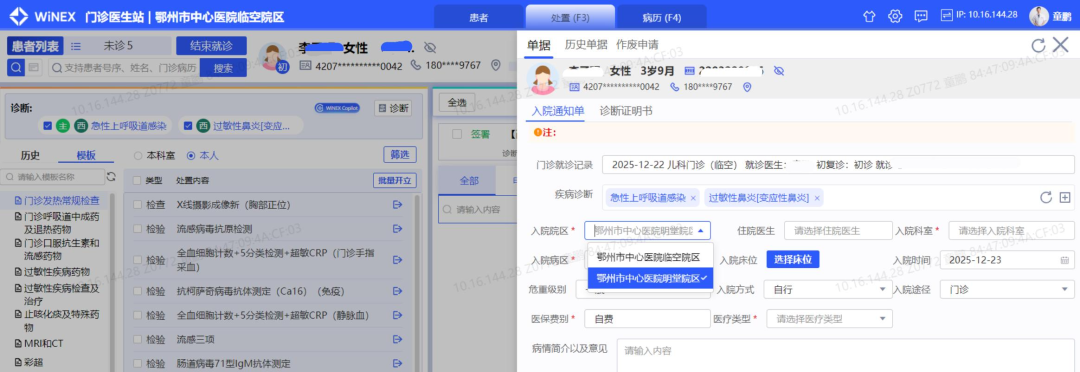Choose 鄂州市中心医院明堂院区 from the list
Viewport: 1080px width, 372px height.
[x=650, y=278]
